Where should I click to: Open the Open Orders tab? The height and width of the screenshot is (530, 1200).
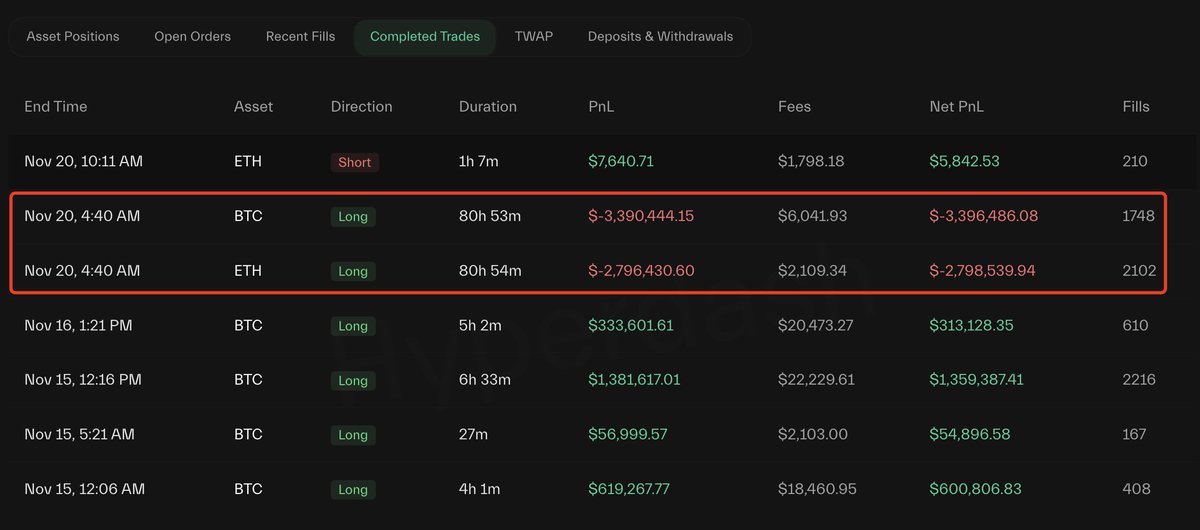[192, 37]
